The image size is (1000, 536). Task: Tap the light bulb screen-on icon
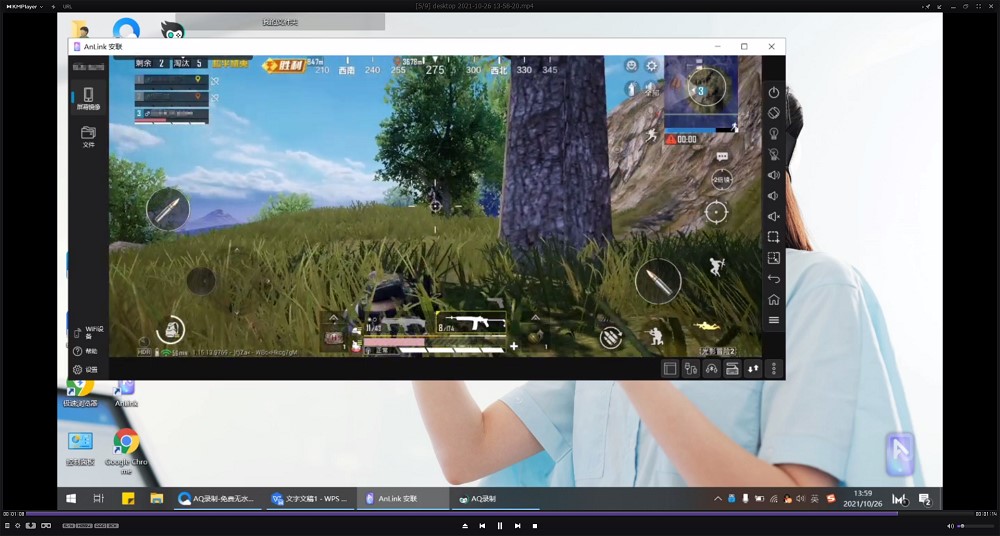[774, 133]
